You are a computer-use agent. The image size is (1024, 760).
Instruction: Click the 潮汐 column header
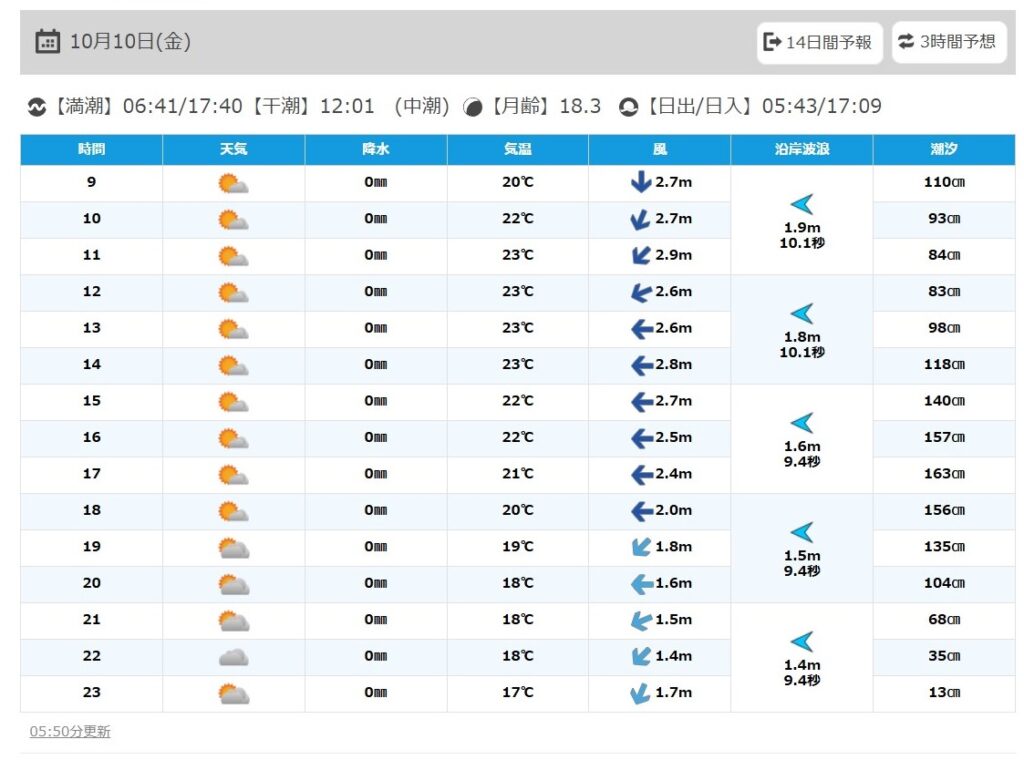point(944,150)
